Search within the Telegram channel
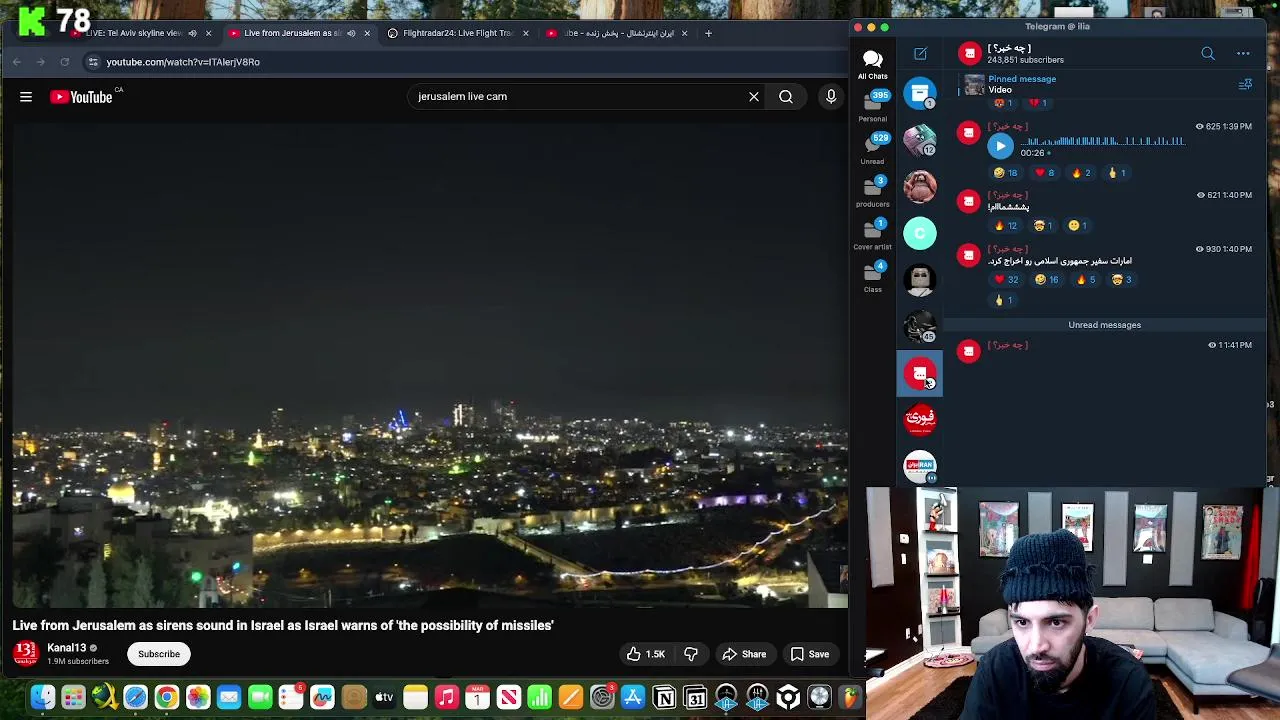 1208,53
